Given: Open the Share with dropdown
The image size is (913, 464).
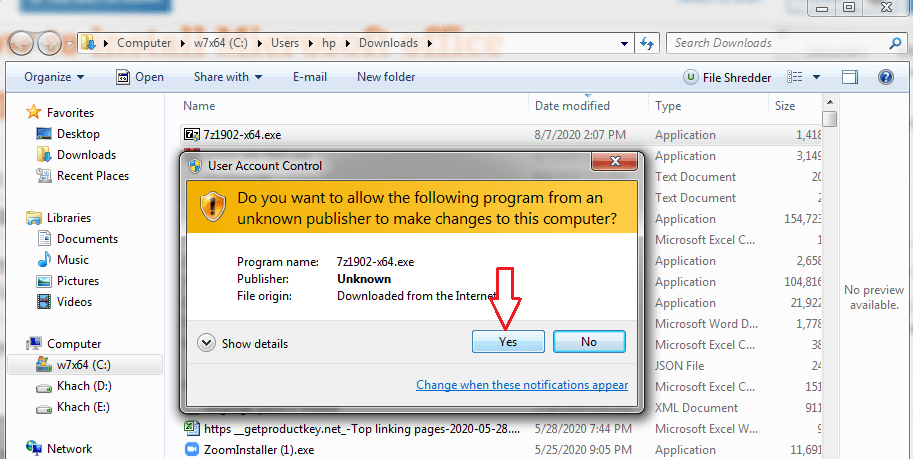Looking at the screenshot, I should 228,77.
